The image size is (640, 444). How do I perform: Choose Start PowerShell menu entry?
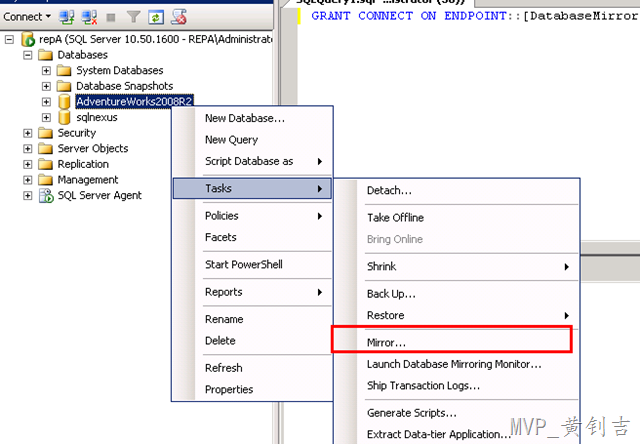pos(252,265)
